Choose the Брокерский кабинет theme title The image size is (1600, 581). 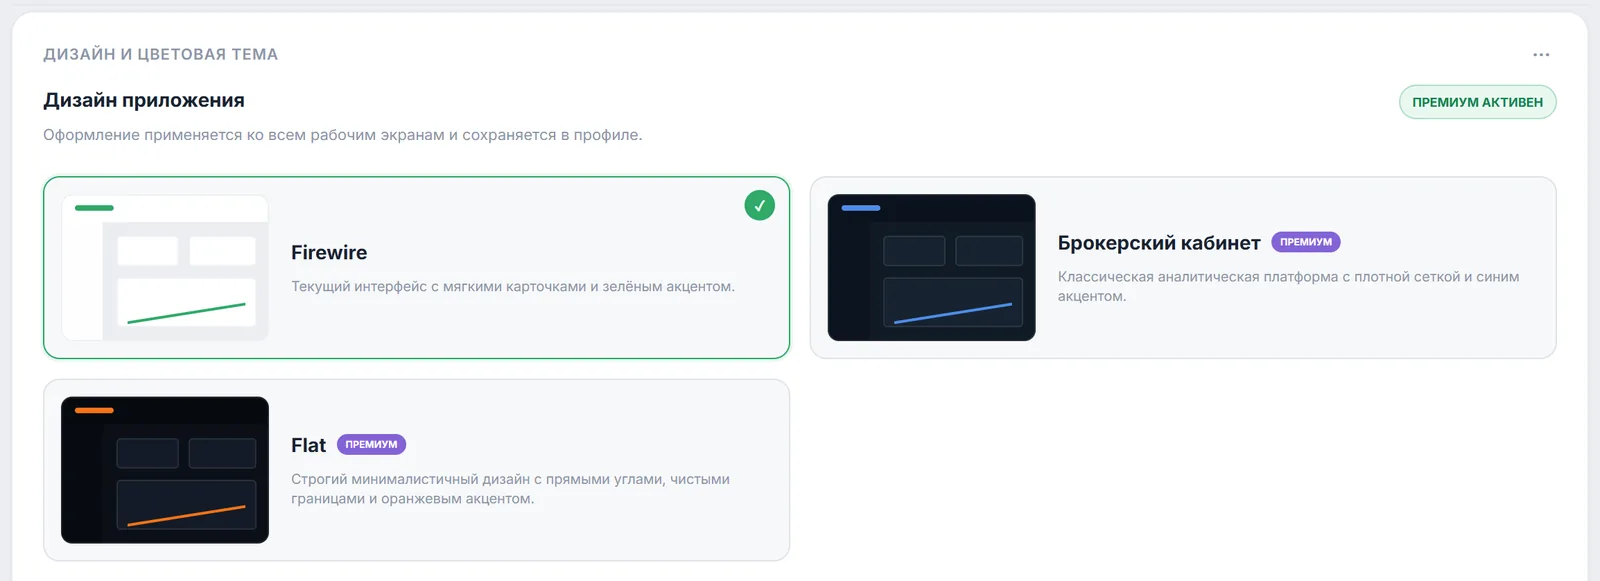click(1159, 243)
